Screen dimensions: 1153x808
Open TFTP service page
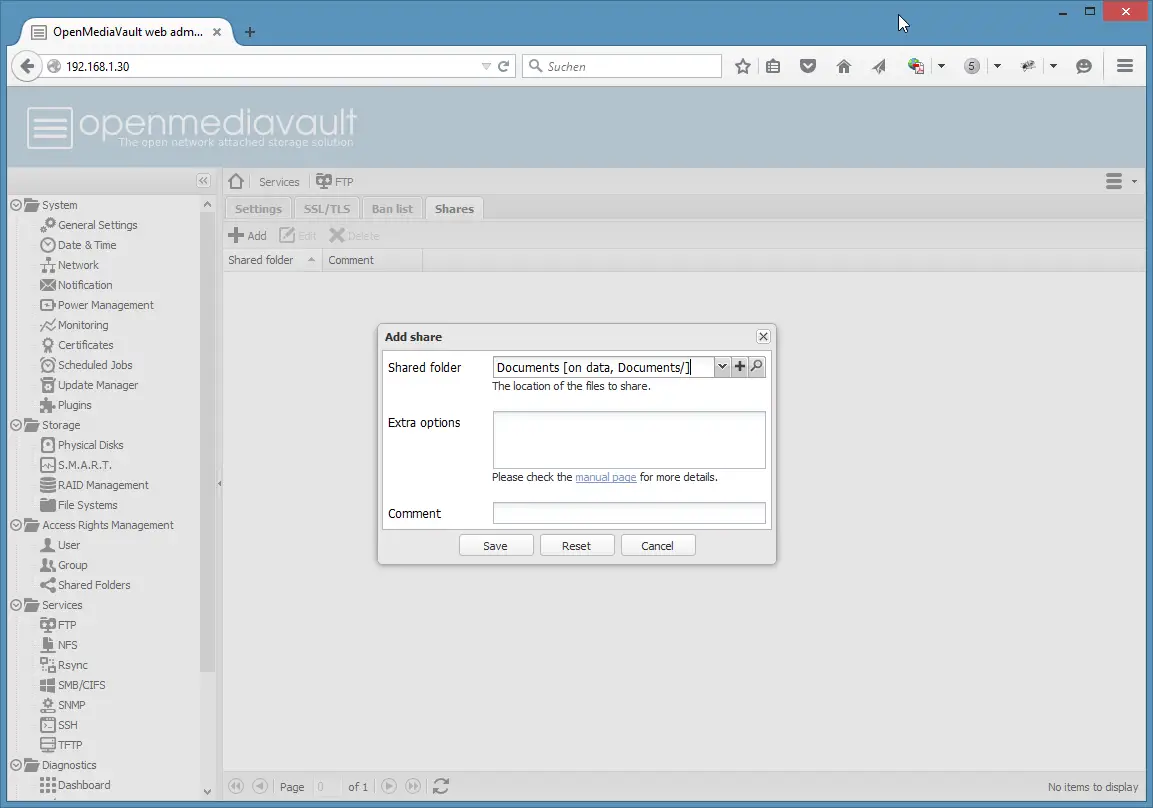point(70,745)
